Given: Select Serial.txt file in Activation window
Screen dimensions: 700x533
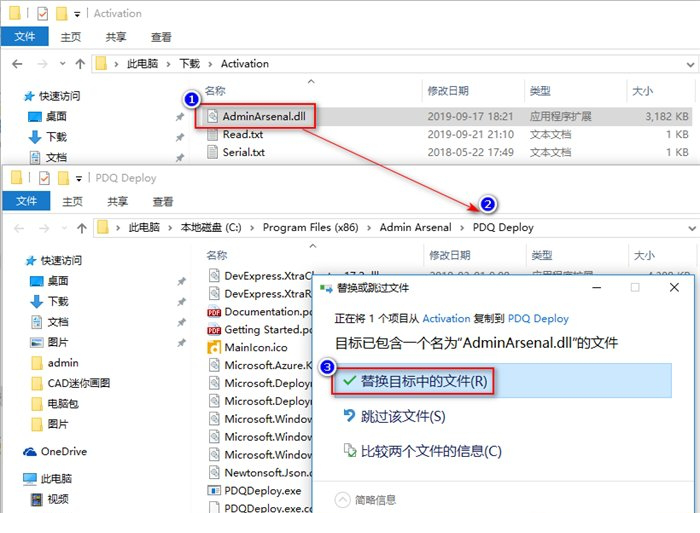Looking at the screenshot, I should pos(236,152).
